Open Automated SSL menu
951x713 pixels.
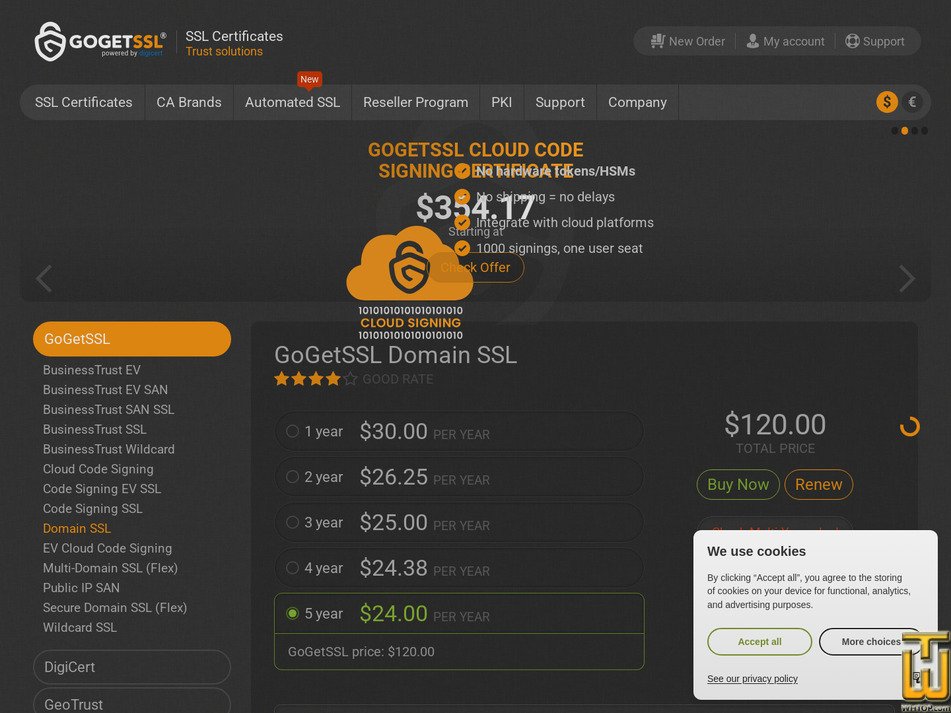click(292, 102)
